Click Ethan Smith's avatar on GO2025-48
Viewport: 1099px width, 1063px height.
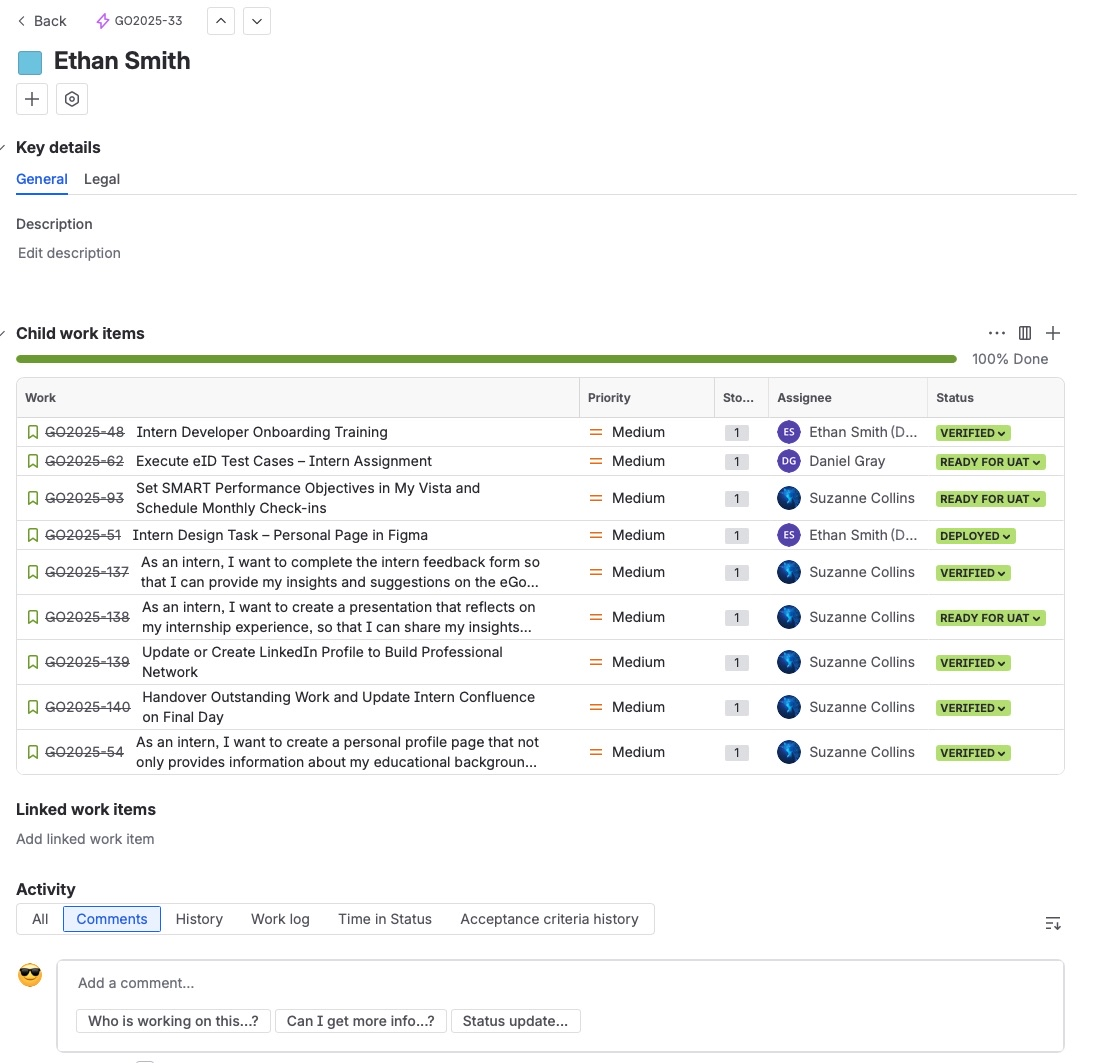pos(789,432)
